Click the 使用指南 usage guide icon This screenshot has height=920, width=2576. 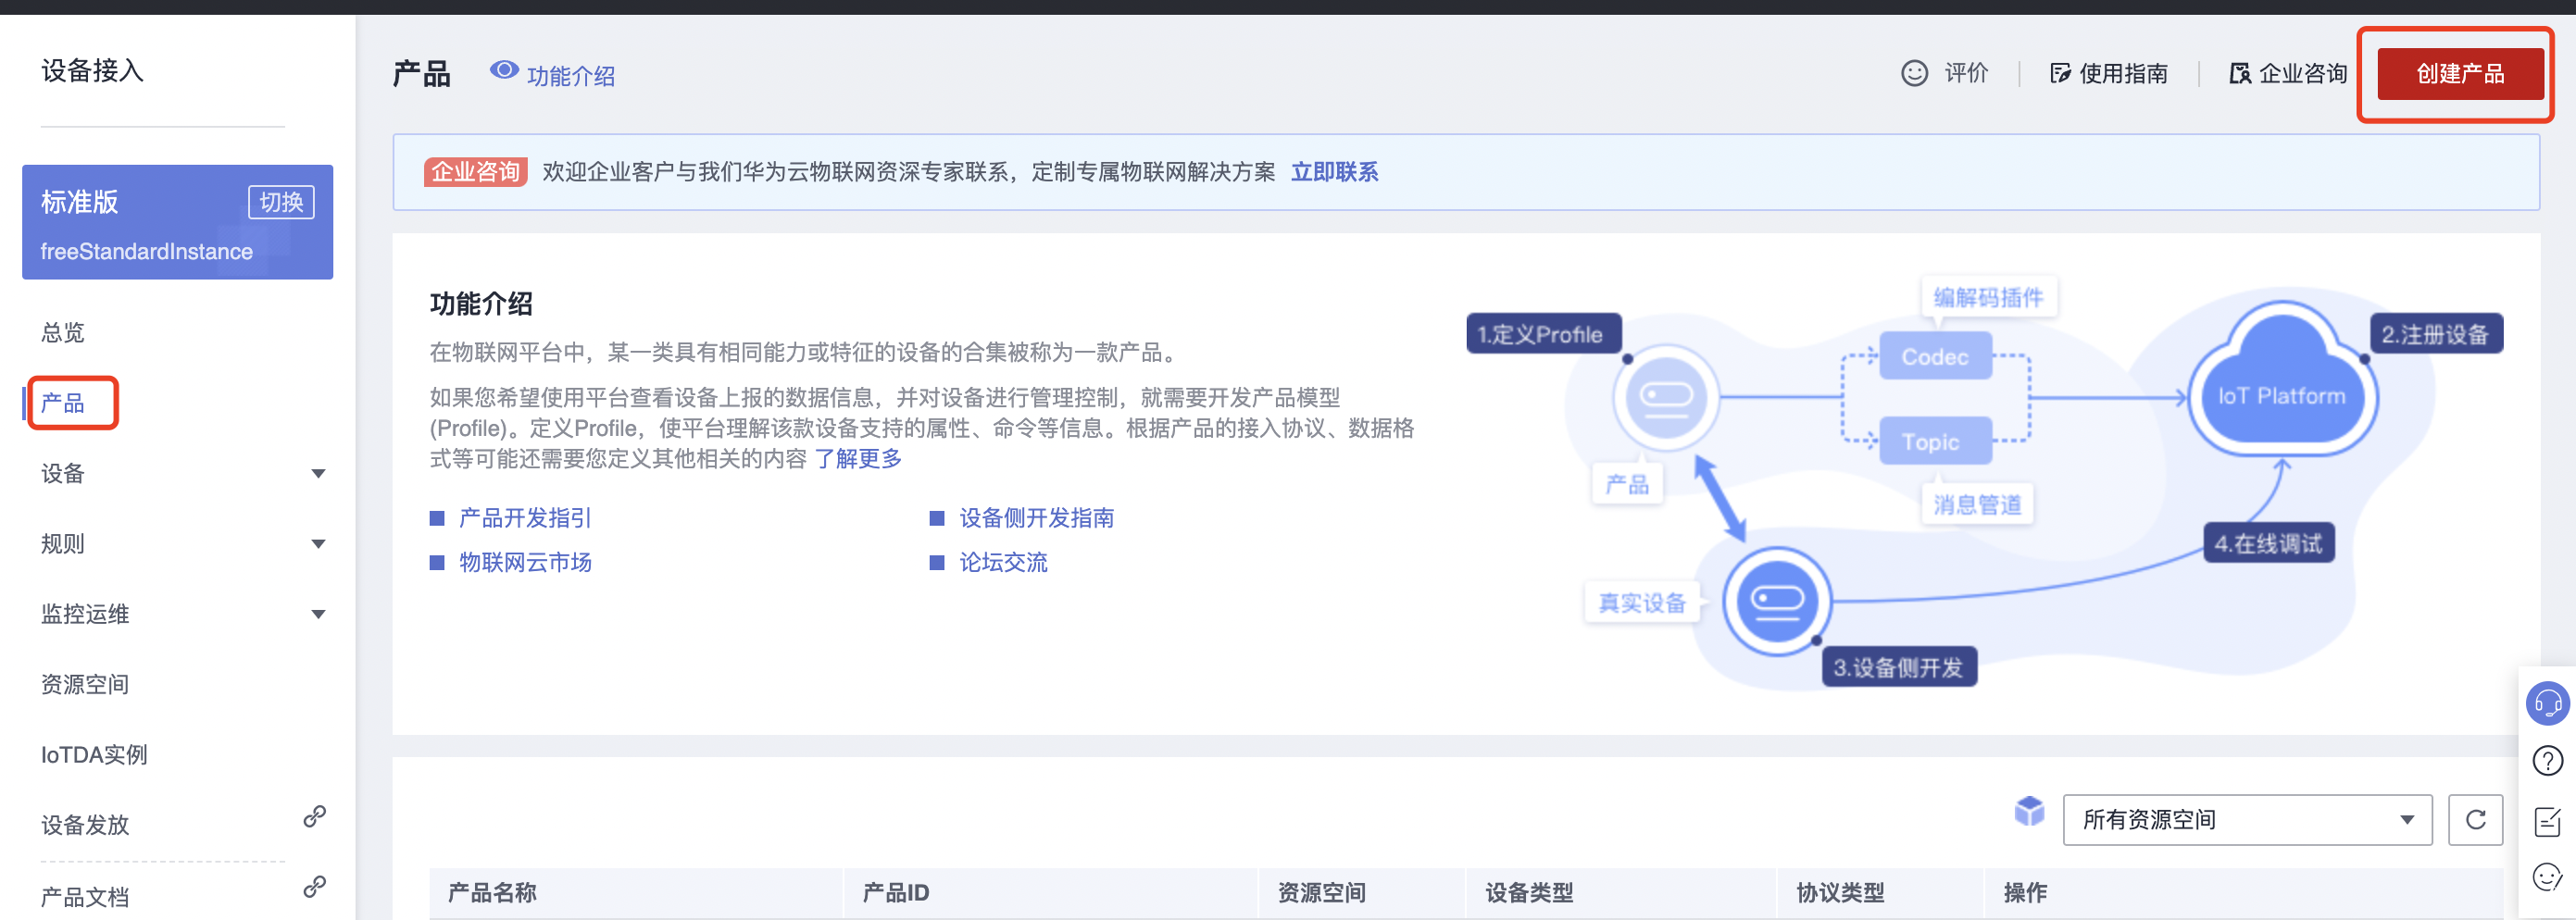pos(2060,72)
